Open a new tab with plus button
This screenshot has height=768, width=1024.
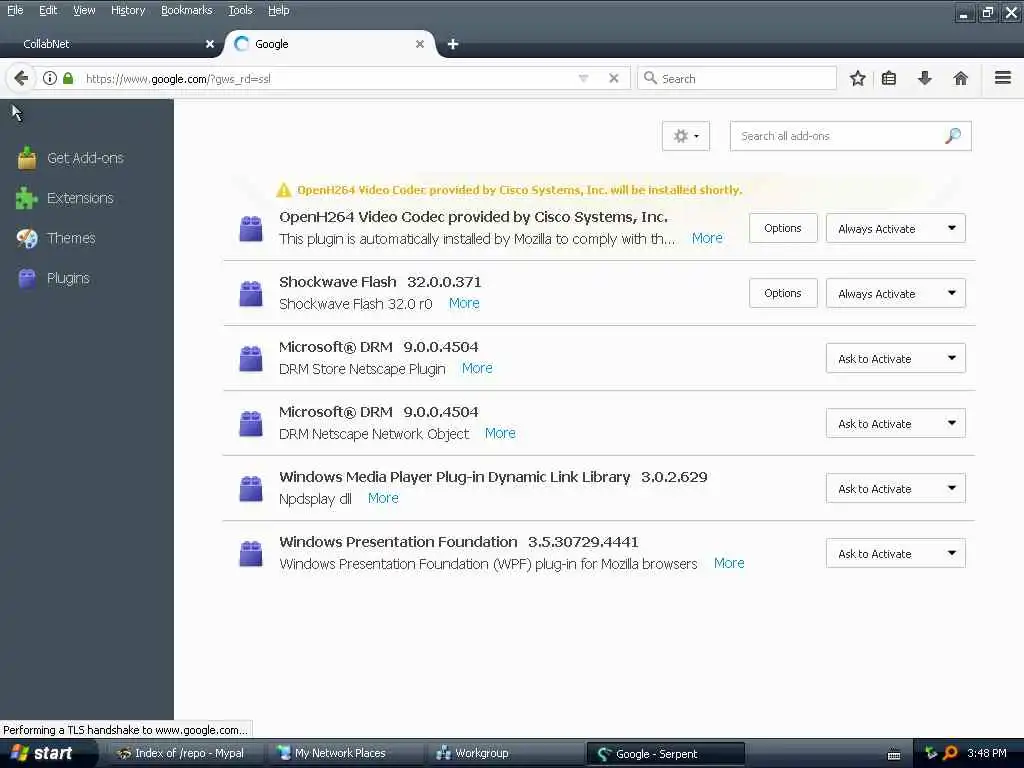[x=453, y=44]
